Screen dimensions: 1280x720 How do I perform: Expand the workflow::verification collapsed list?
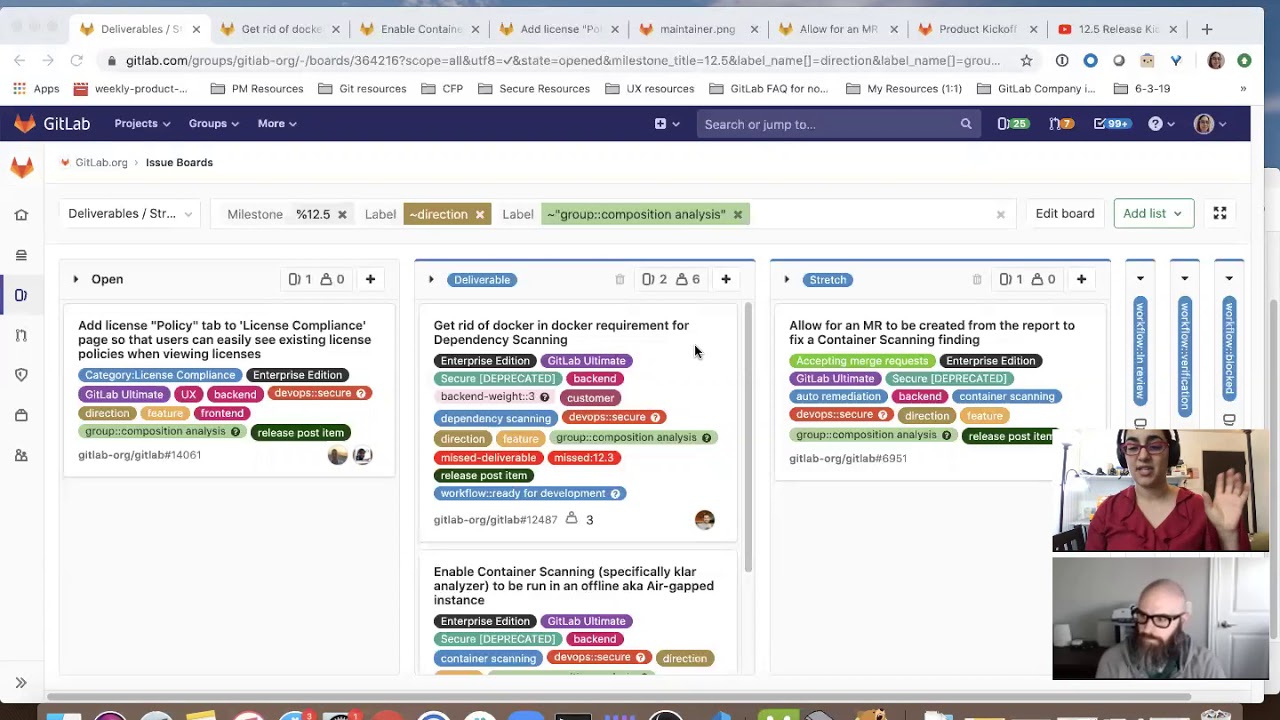1185,279
